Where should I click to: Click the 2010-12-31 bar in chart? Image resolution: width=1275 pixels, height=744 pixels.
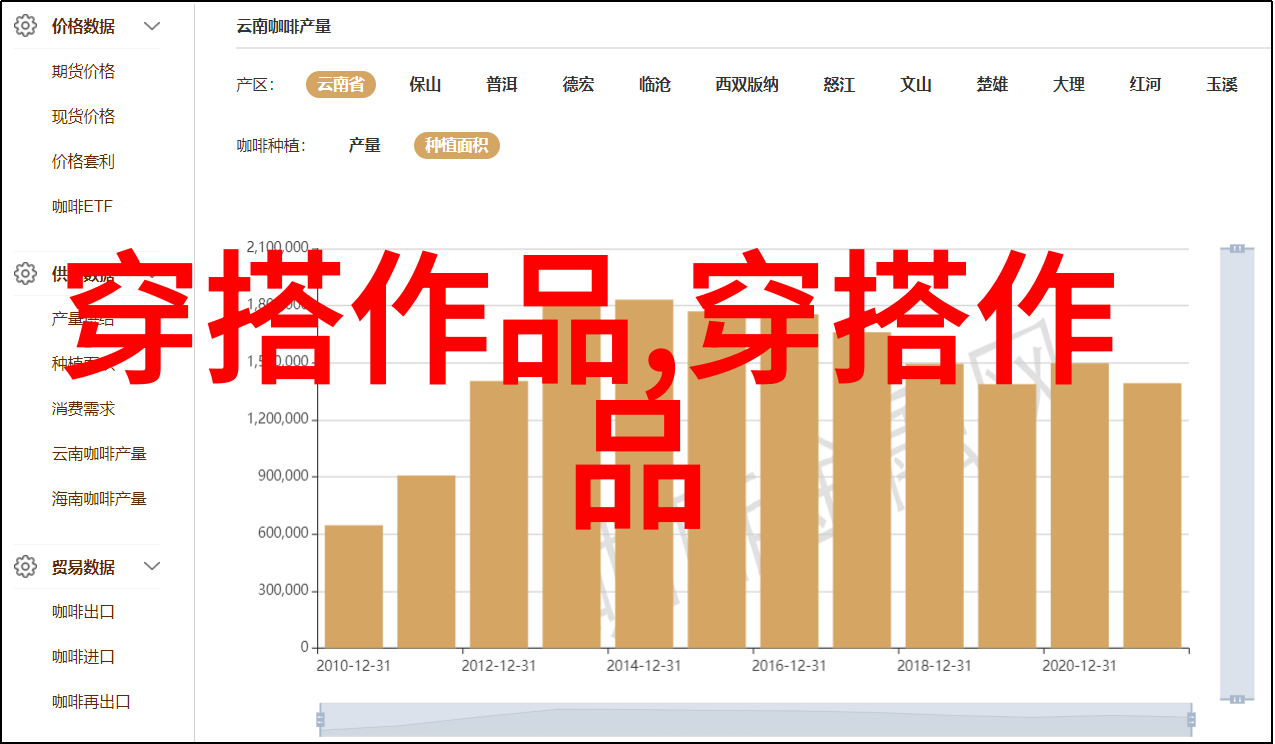click(x=354, y=586)
